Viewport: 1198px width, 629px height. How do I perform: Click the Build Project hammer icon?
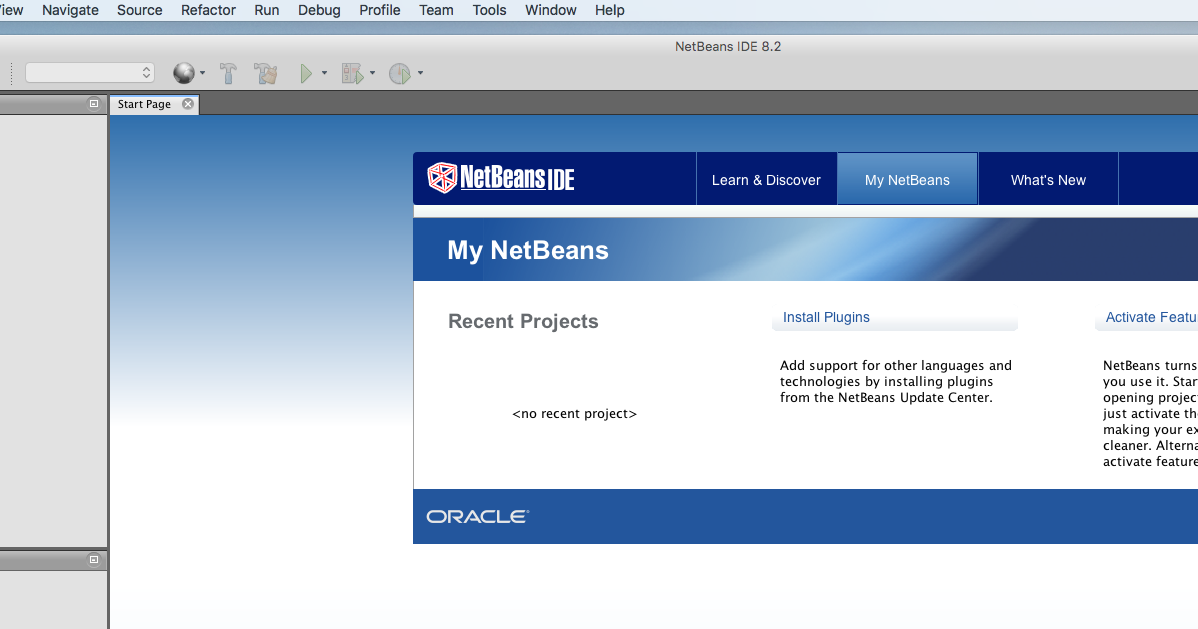click(x=228, y=73)
